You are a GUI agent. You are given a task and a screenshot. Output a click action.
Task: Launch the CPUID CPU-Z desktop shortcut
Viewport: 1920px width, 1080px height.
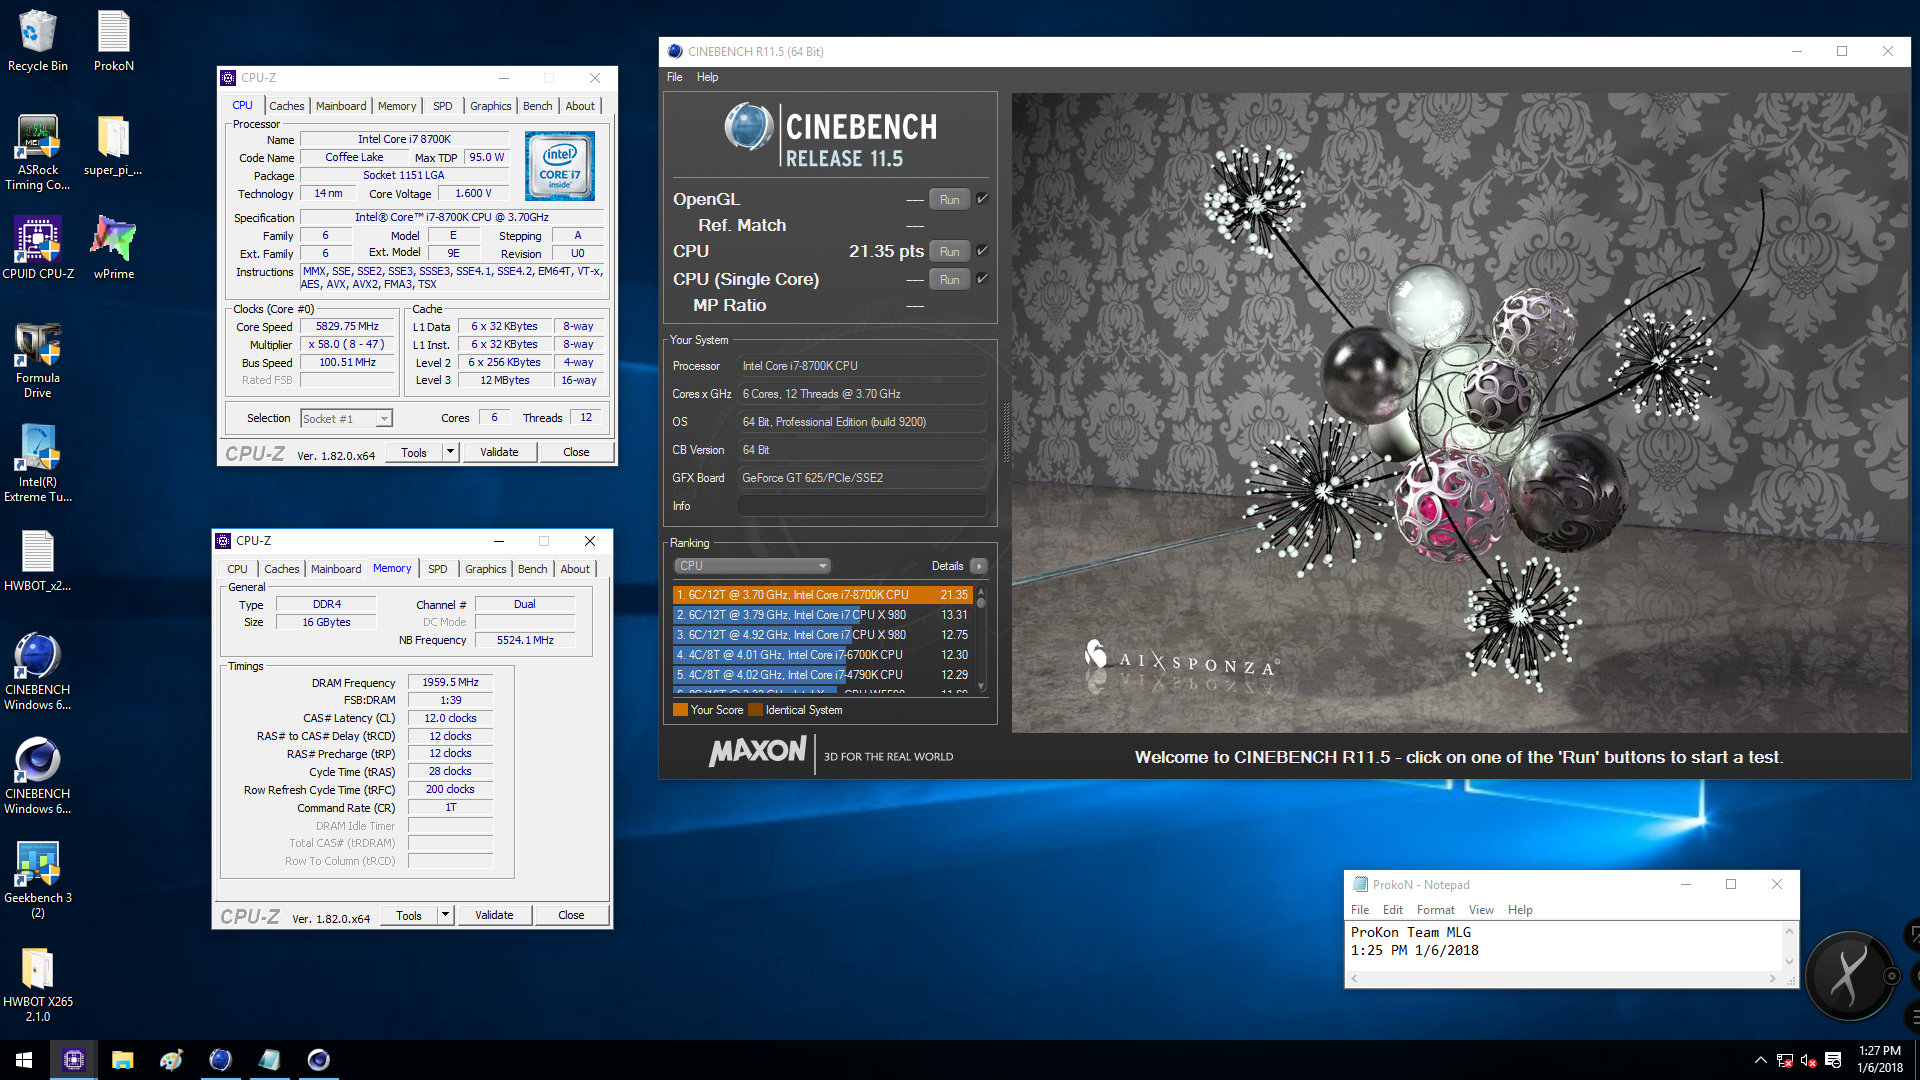pos(37,248)
